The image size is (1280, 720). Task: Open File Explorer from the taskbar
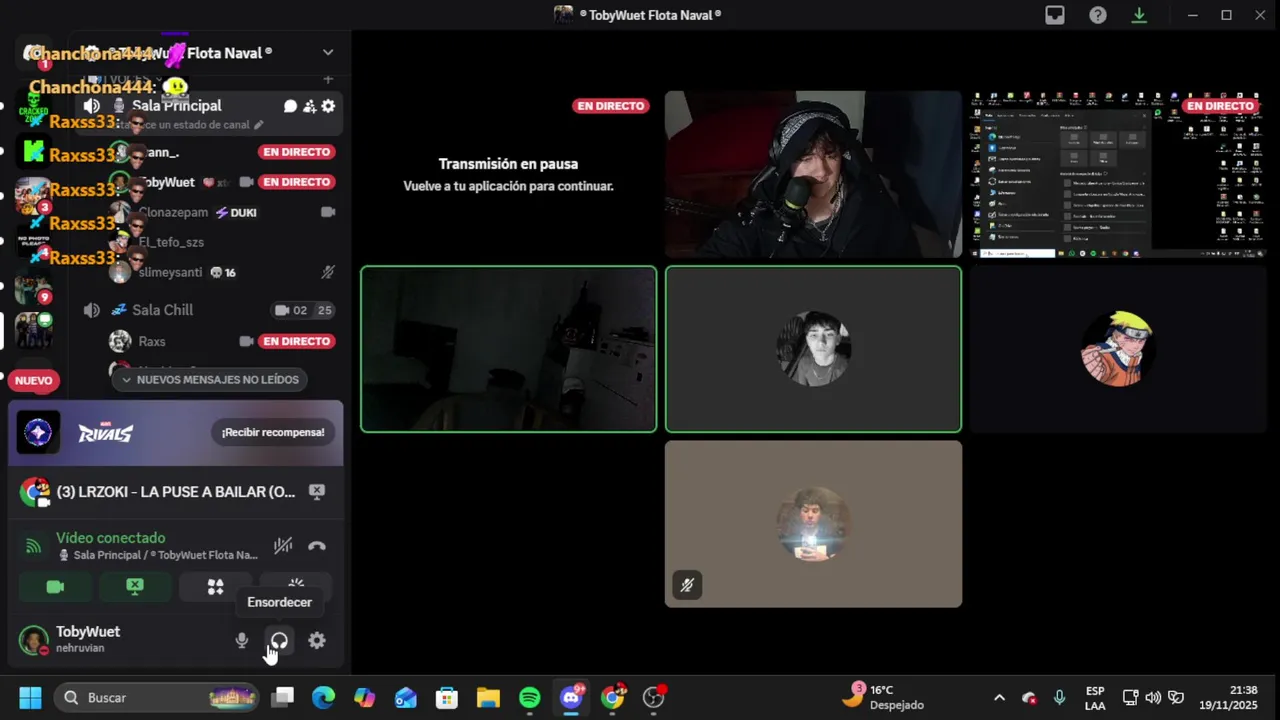pos(488,697)
